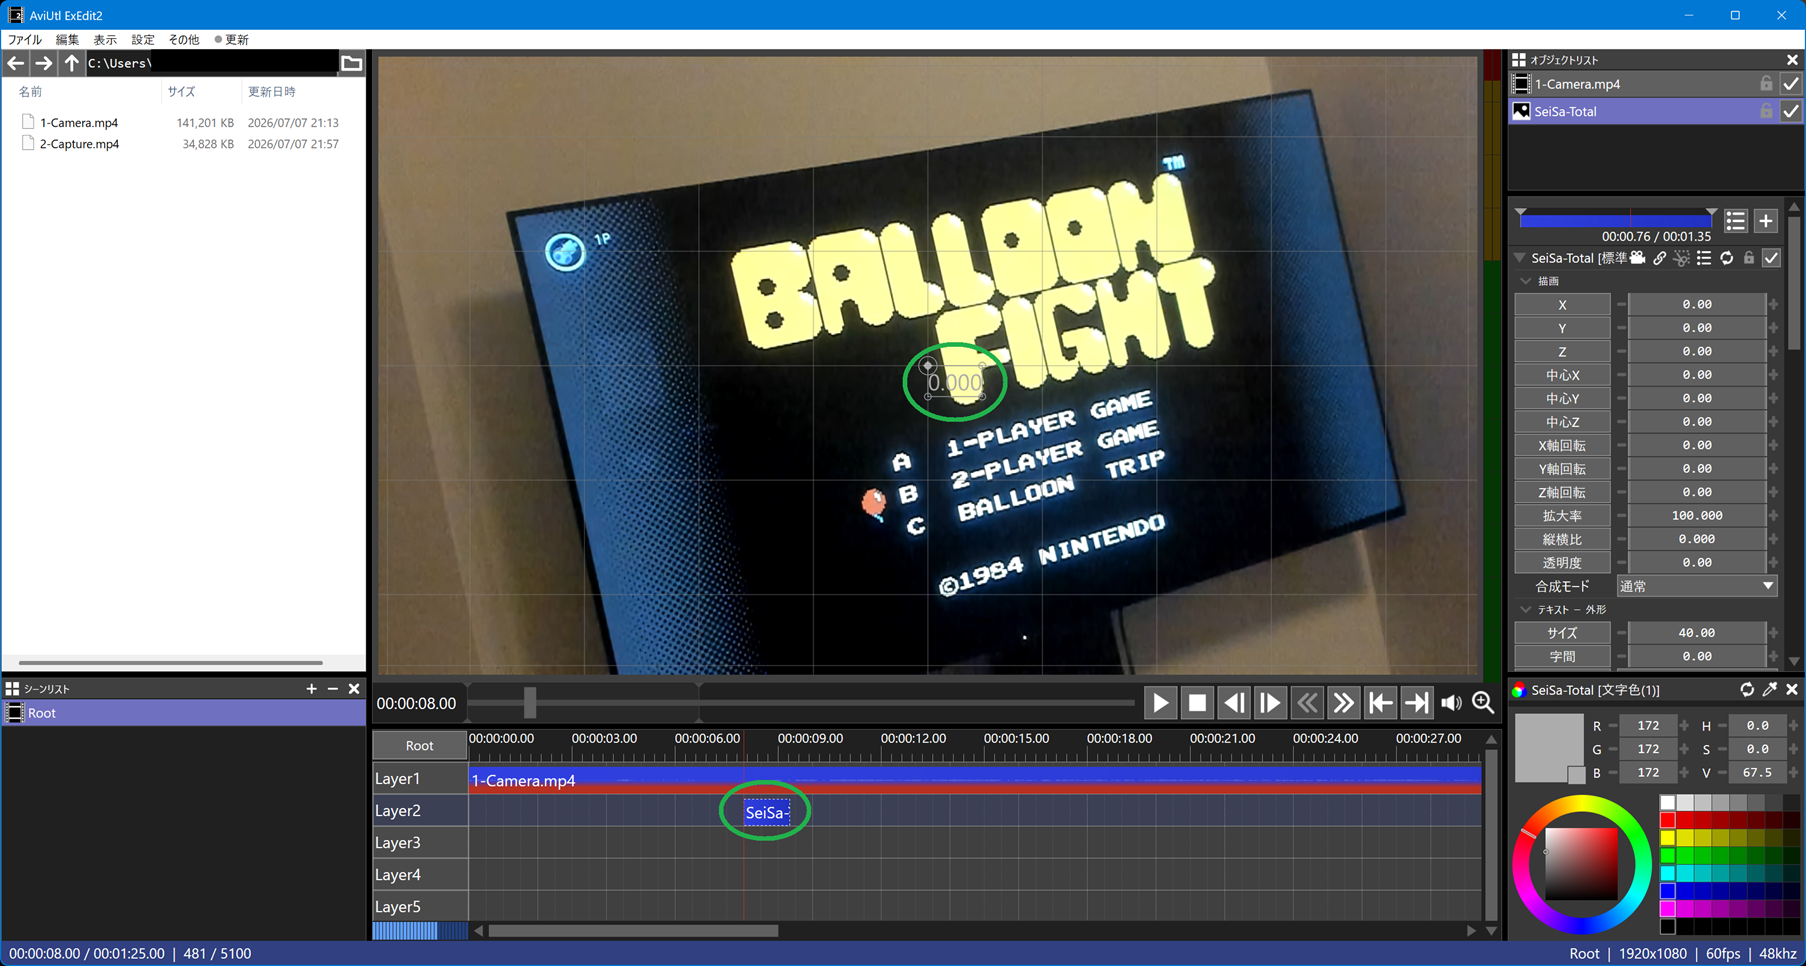Select the 1-Camera.mp4 clip on Layer1

point(975,780)
